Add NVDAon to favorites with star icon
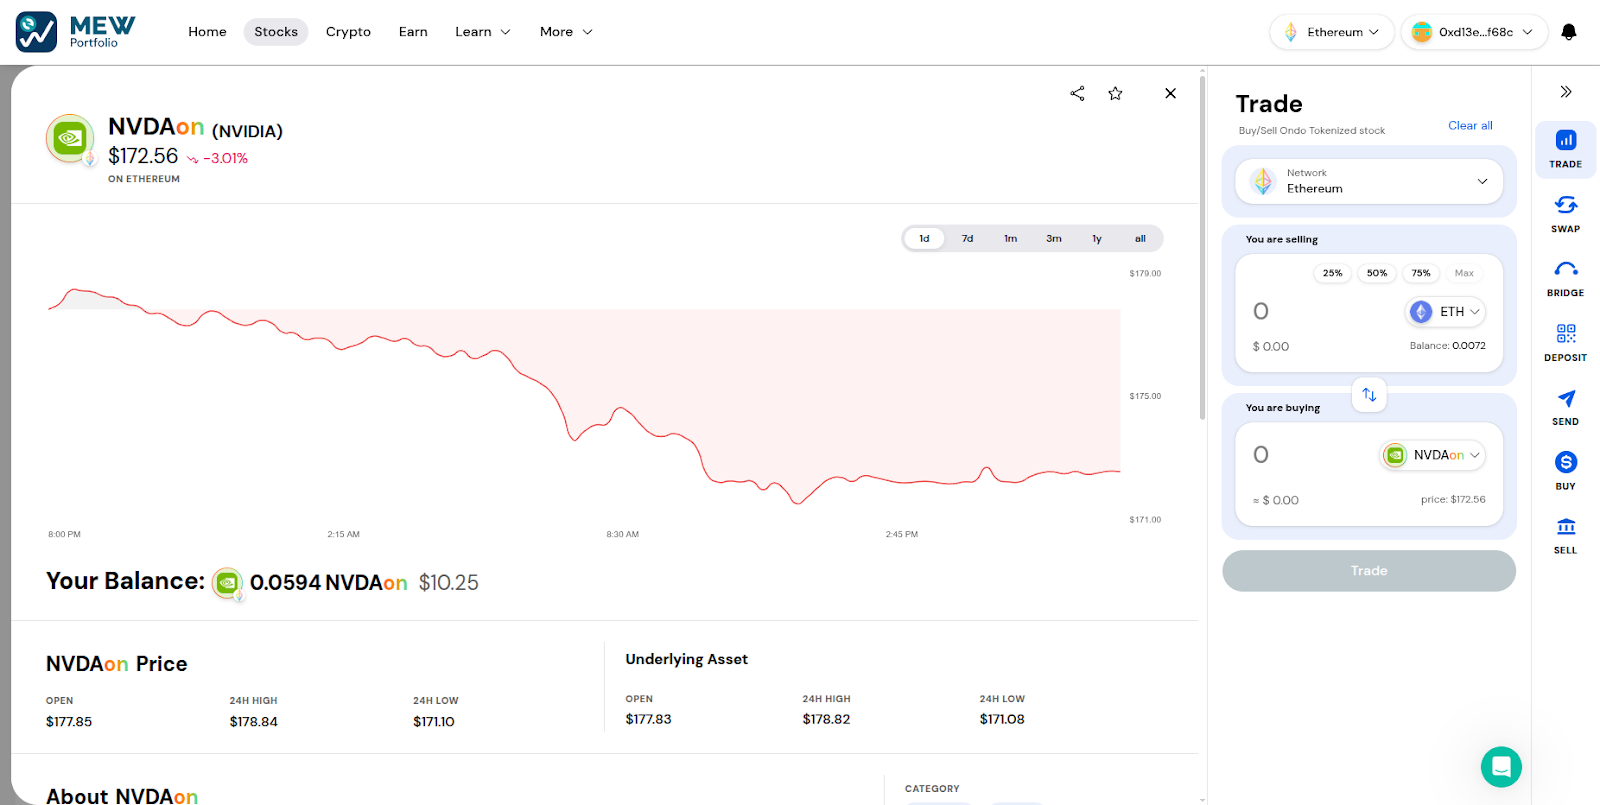Image resolution: width=1600 pixels, height=805 pixels. [1115, 93]
